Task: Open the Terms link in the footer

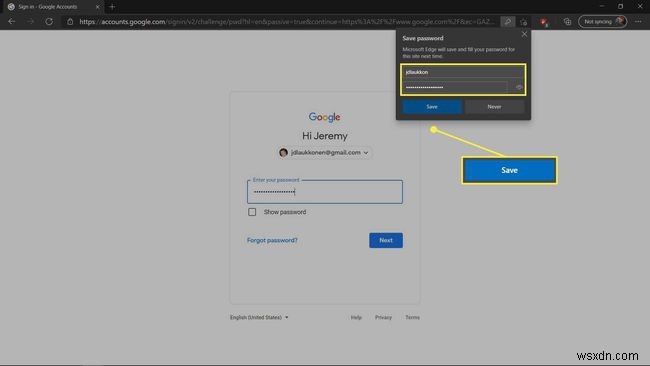Action: click(412, 318)
